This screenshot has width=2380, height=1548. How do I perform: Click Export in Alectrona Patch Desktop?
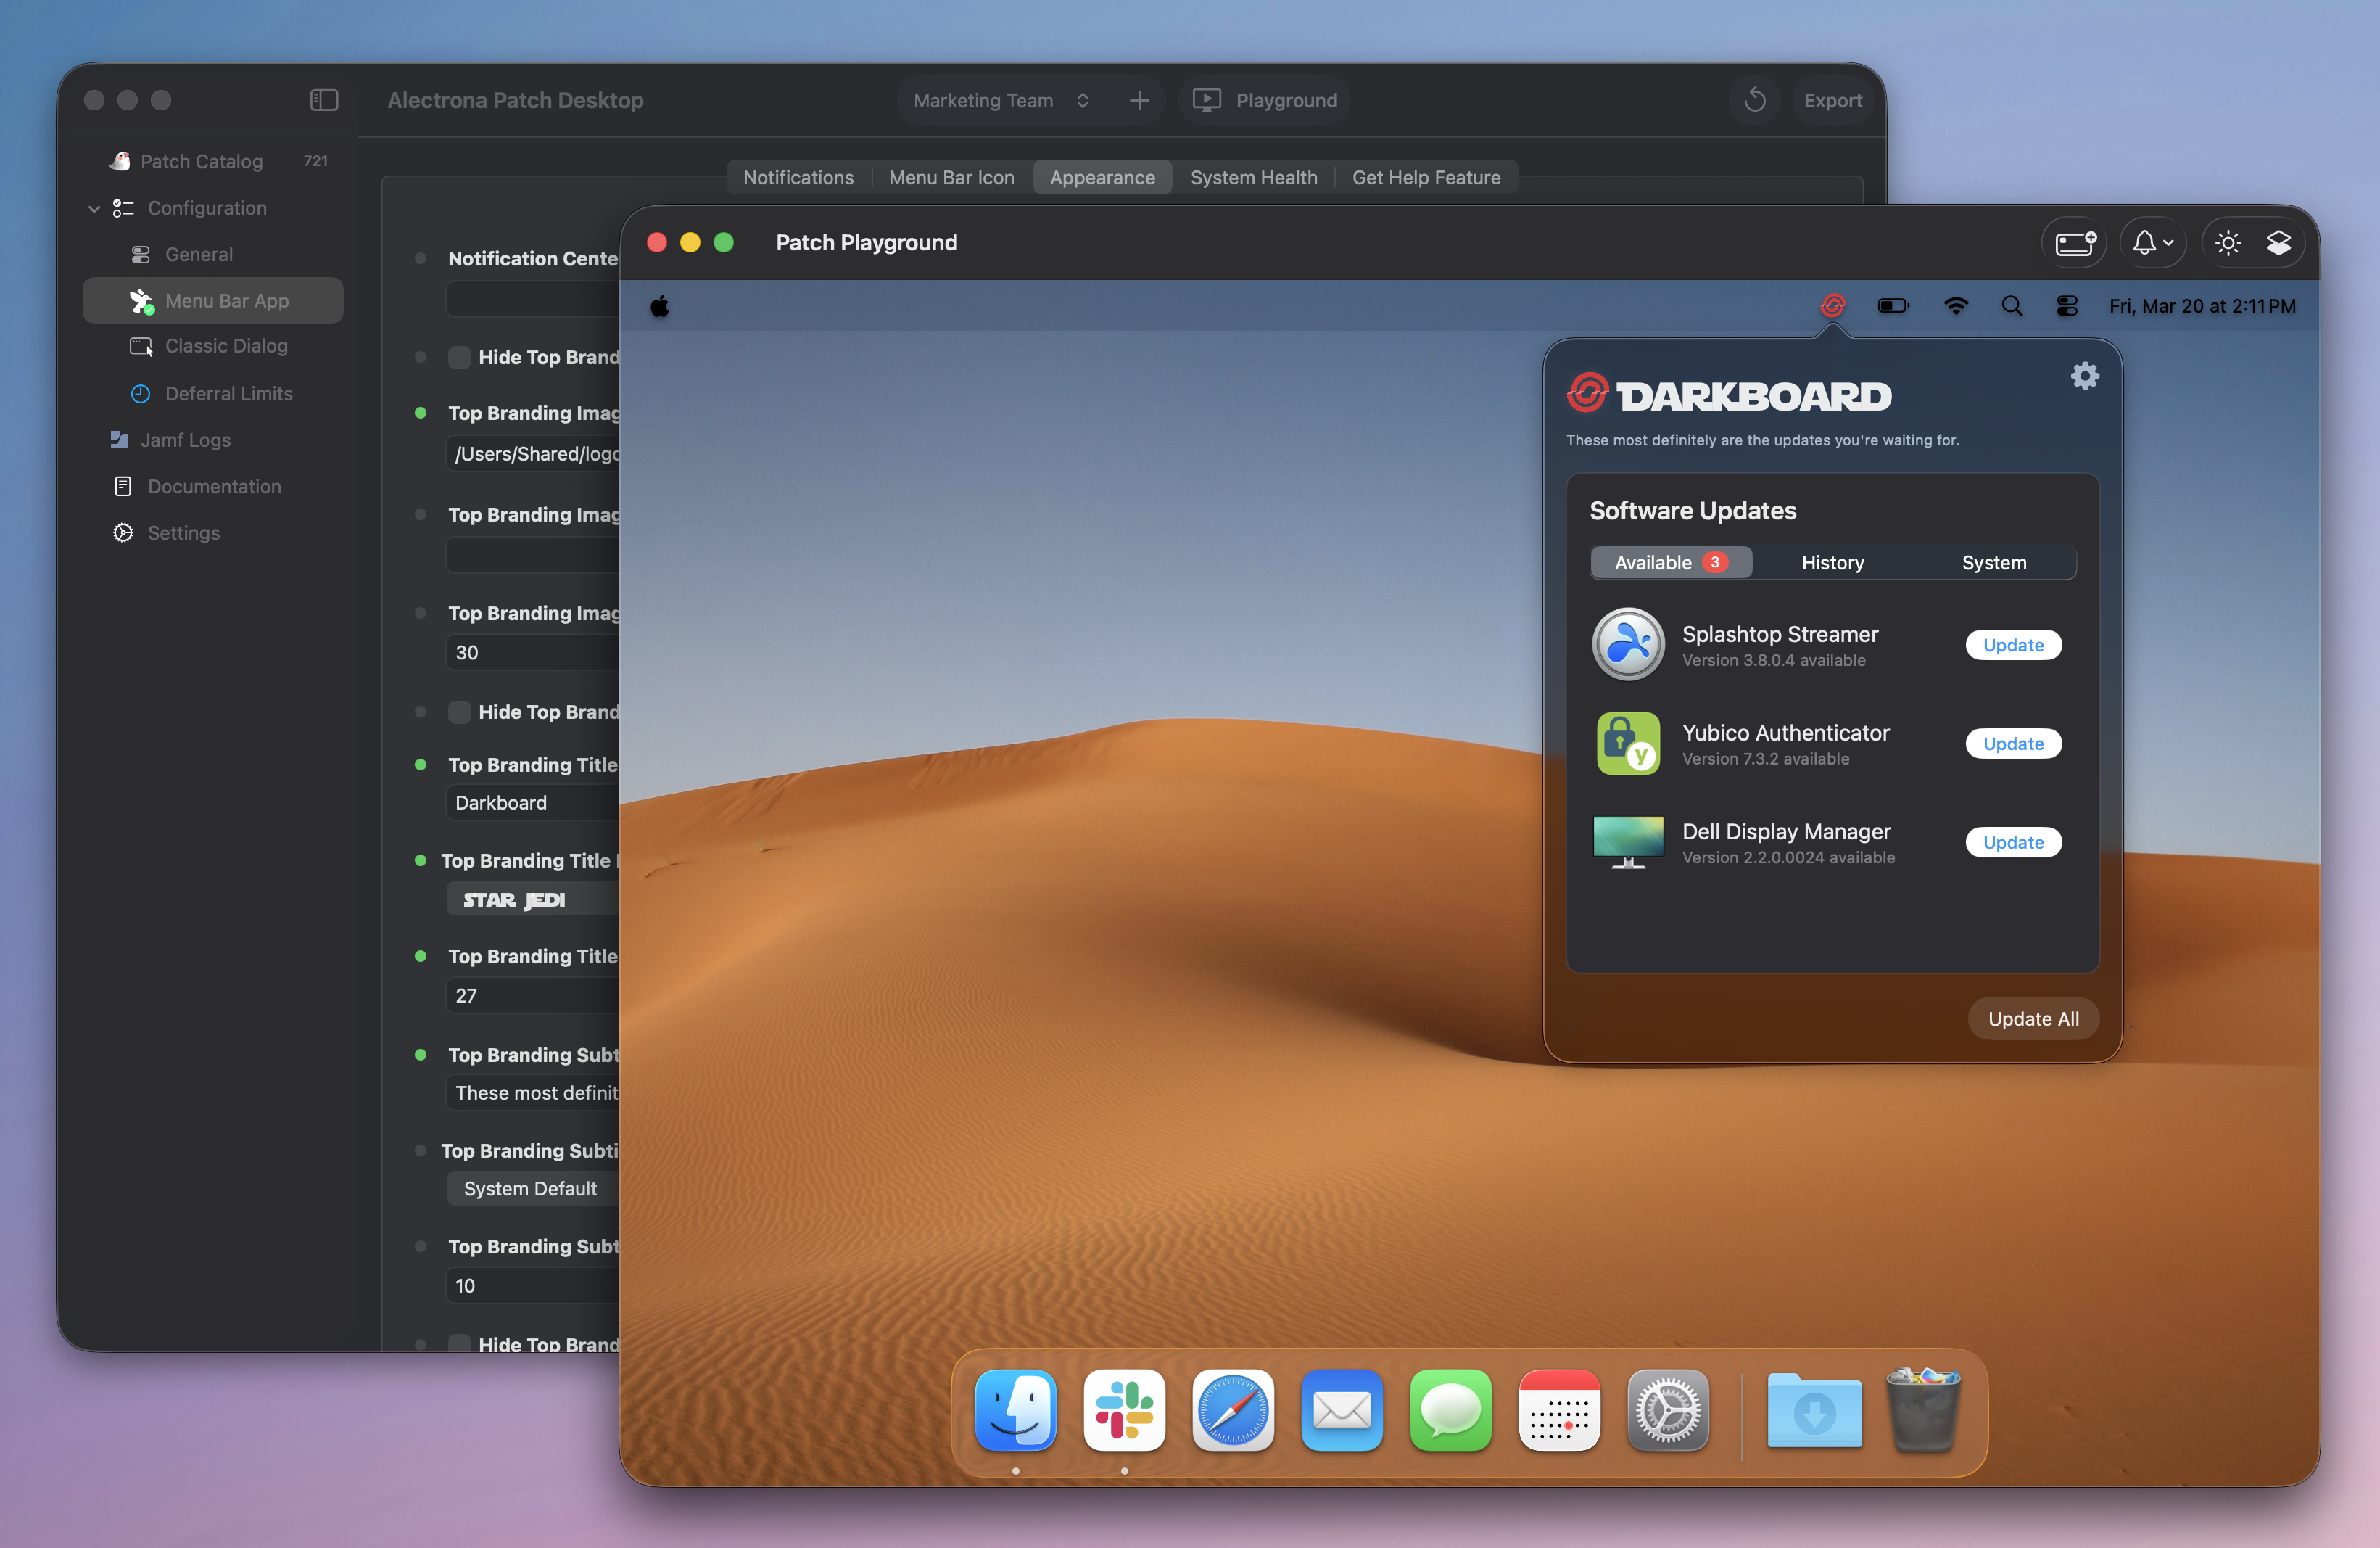(1832, 100)
